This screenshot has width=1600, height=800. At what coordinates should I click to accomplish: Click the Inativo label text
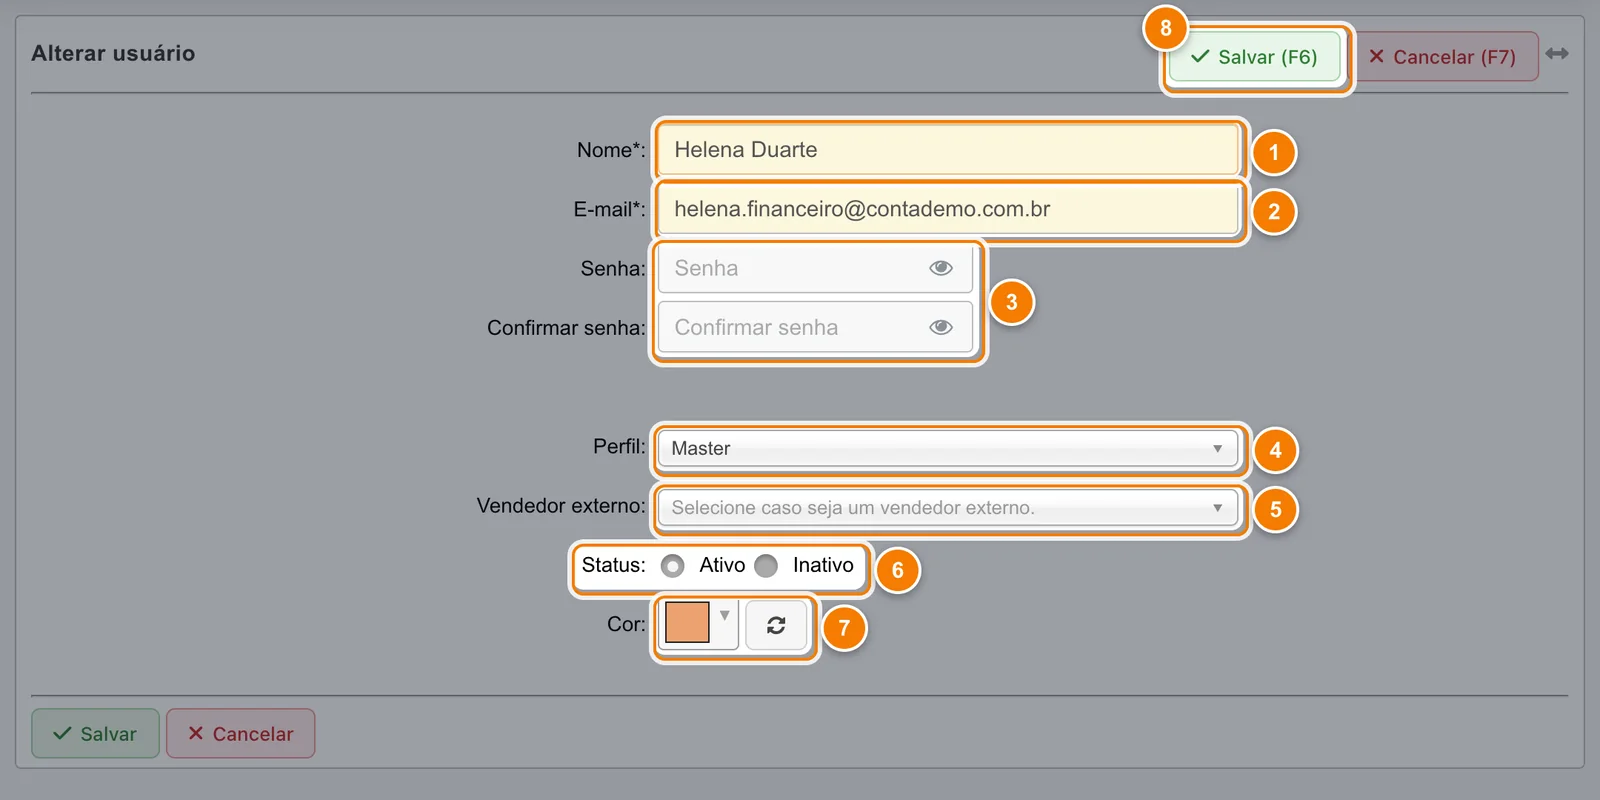823,565
